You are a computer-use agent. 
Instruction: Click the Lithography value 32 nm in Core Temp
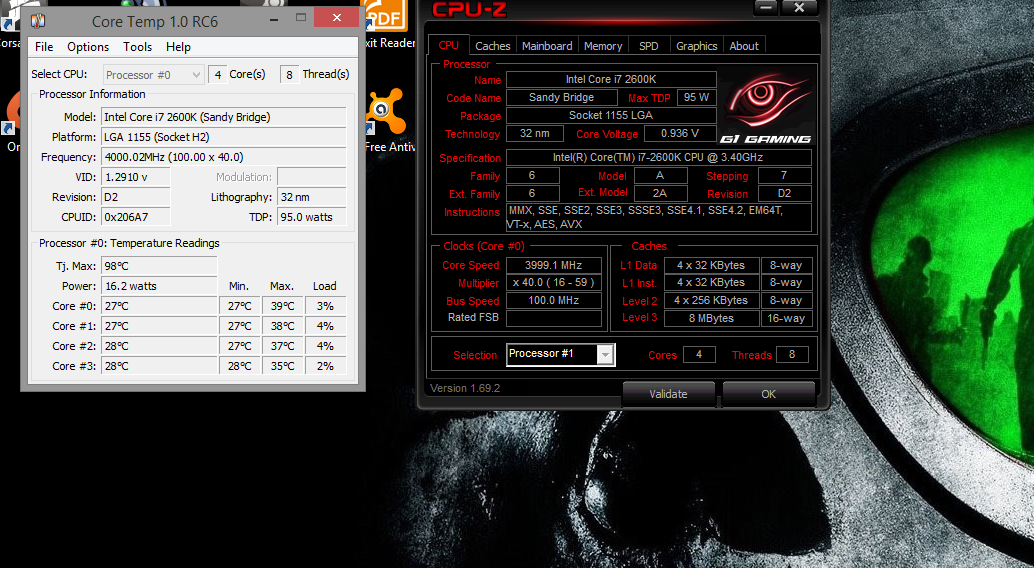(x=312, y=197)
